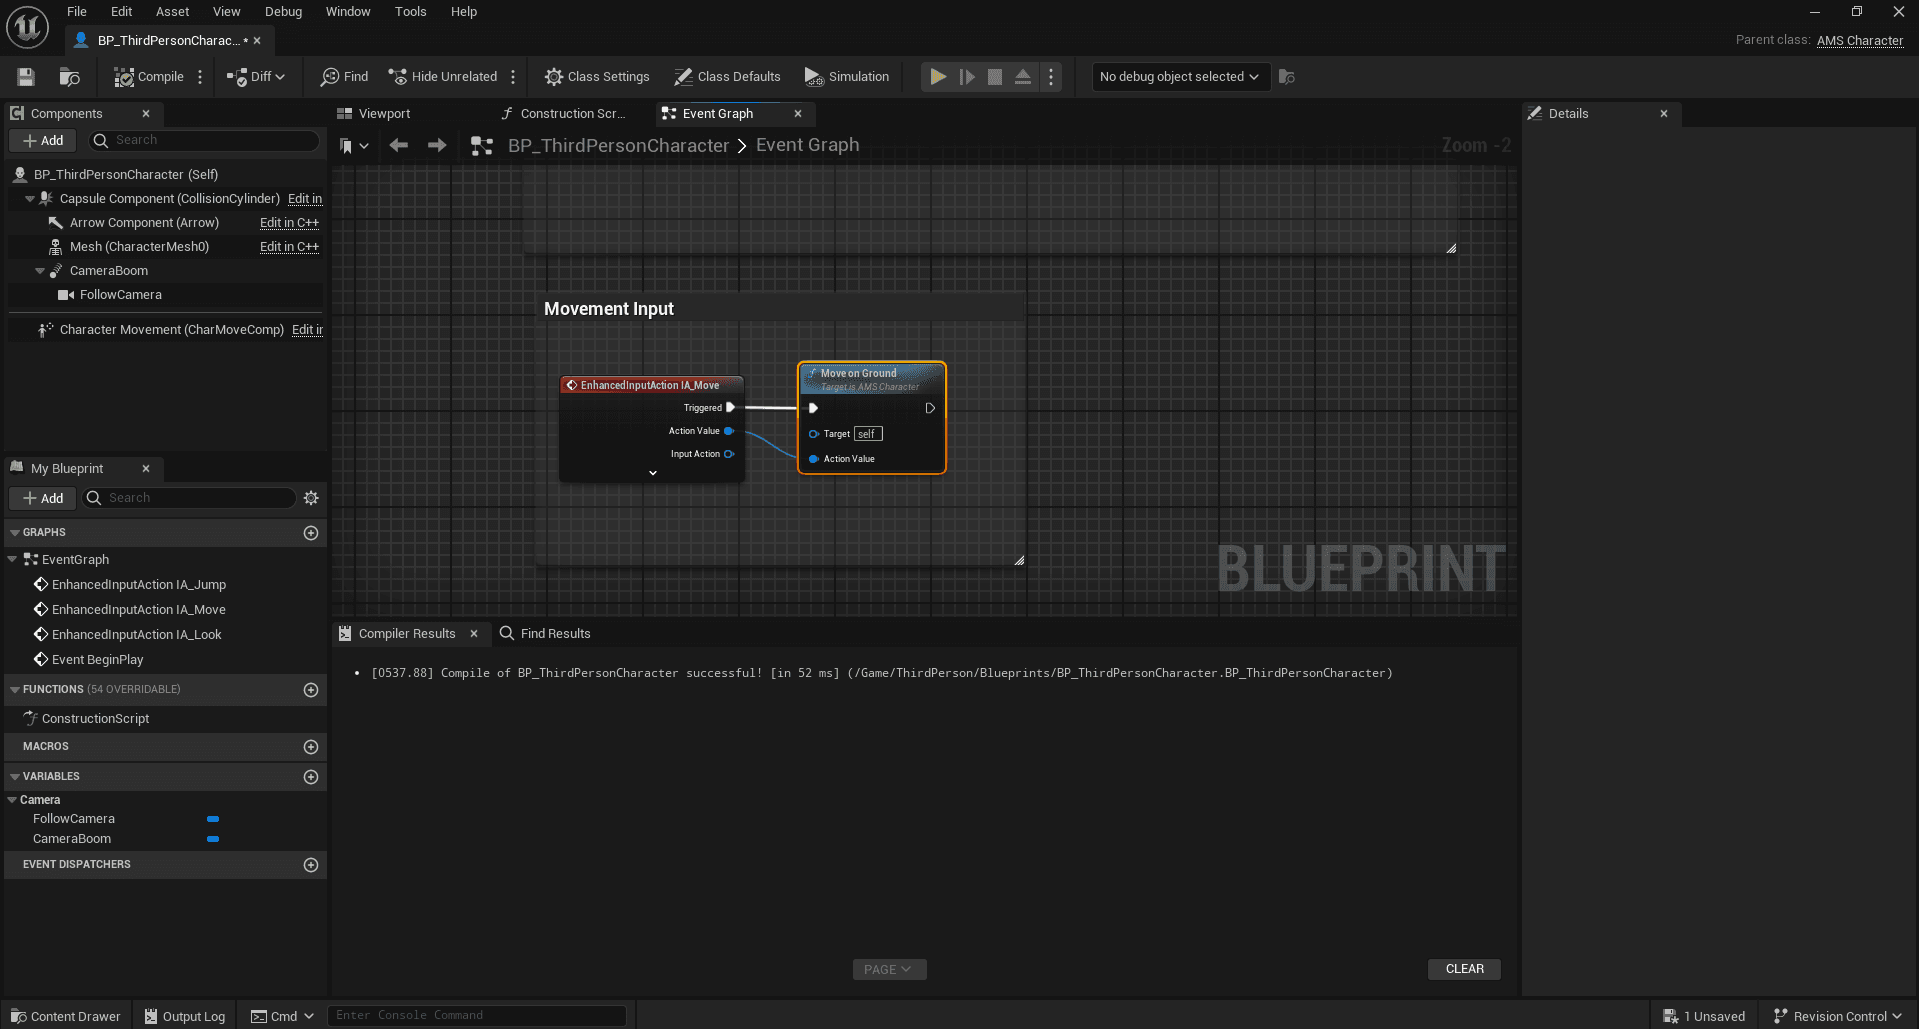The width and height of the screenshot is (1919, 1029).
Task: Click Edit in C++ for Arrow Component
Action: 289,223
